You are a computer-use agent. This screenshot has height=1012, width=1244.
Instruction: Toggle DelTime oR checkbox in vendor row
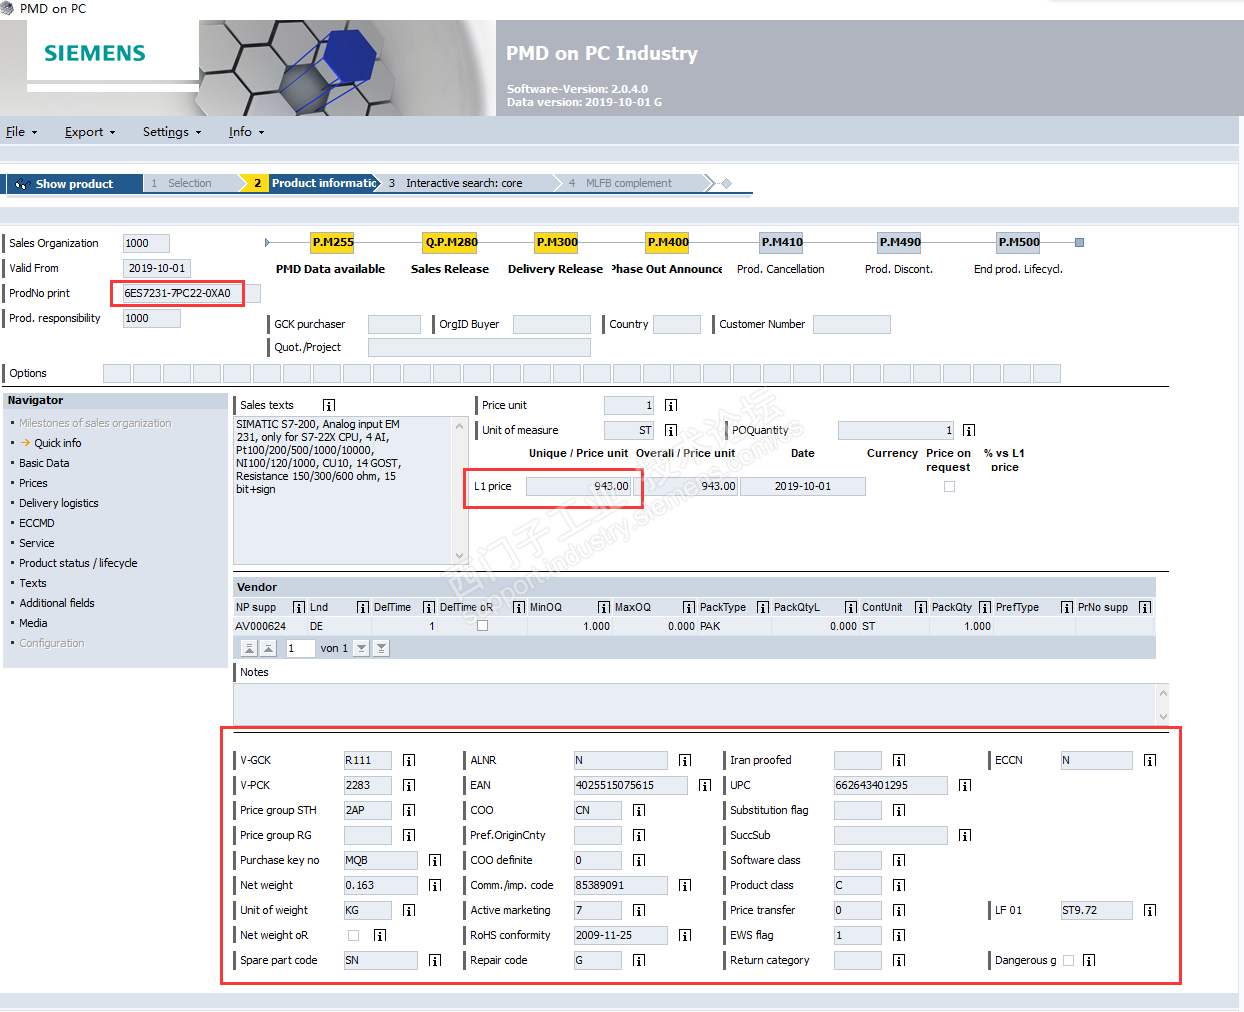pos(482,626)
